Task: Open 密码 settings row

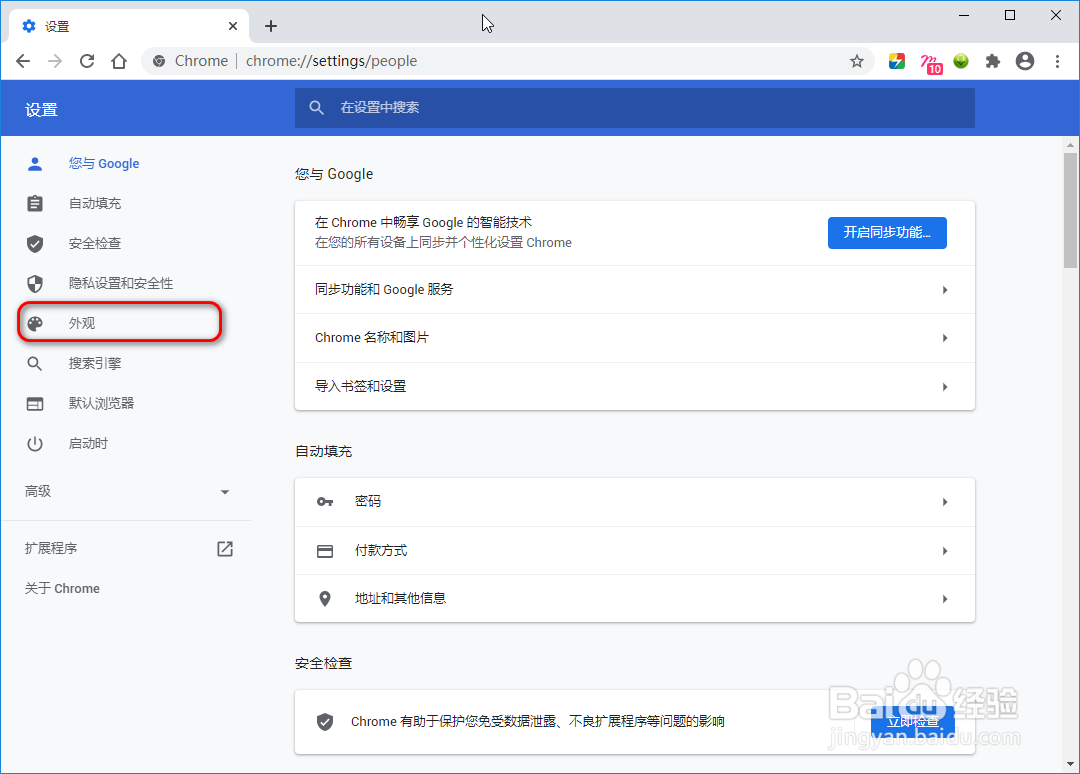Action: click(x=634, y=502)
